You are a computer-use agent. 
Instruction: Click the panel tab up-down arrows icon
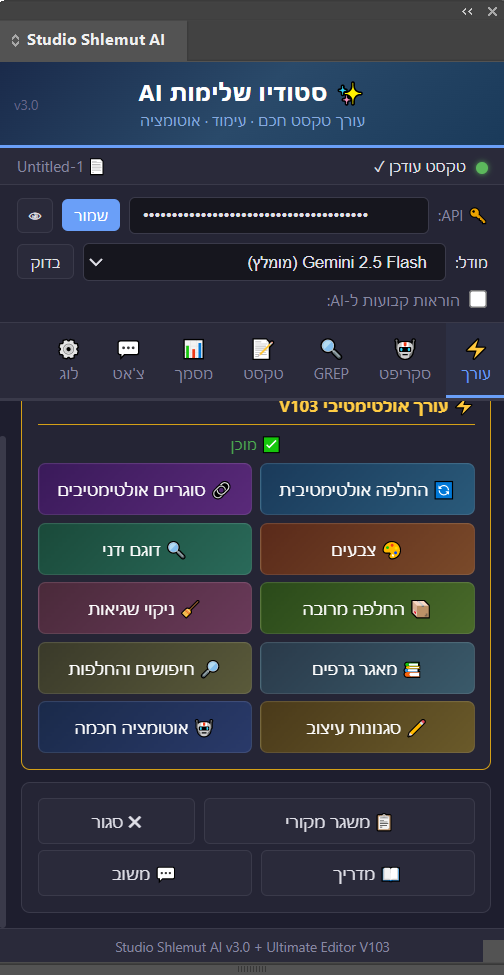pos(16,41)
